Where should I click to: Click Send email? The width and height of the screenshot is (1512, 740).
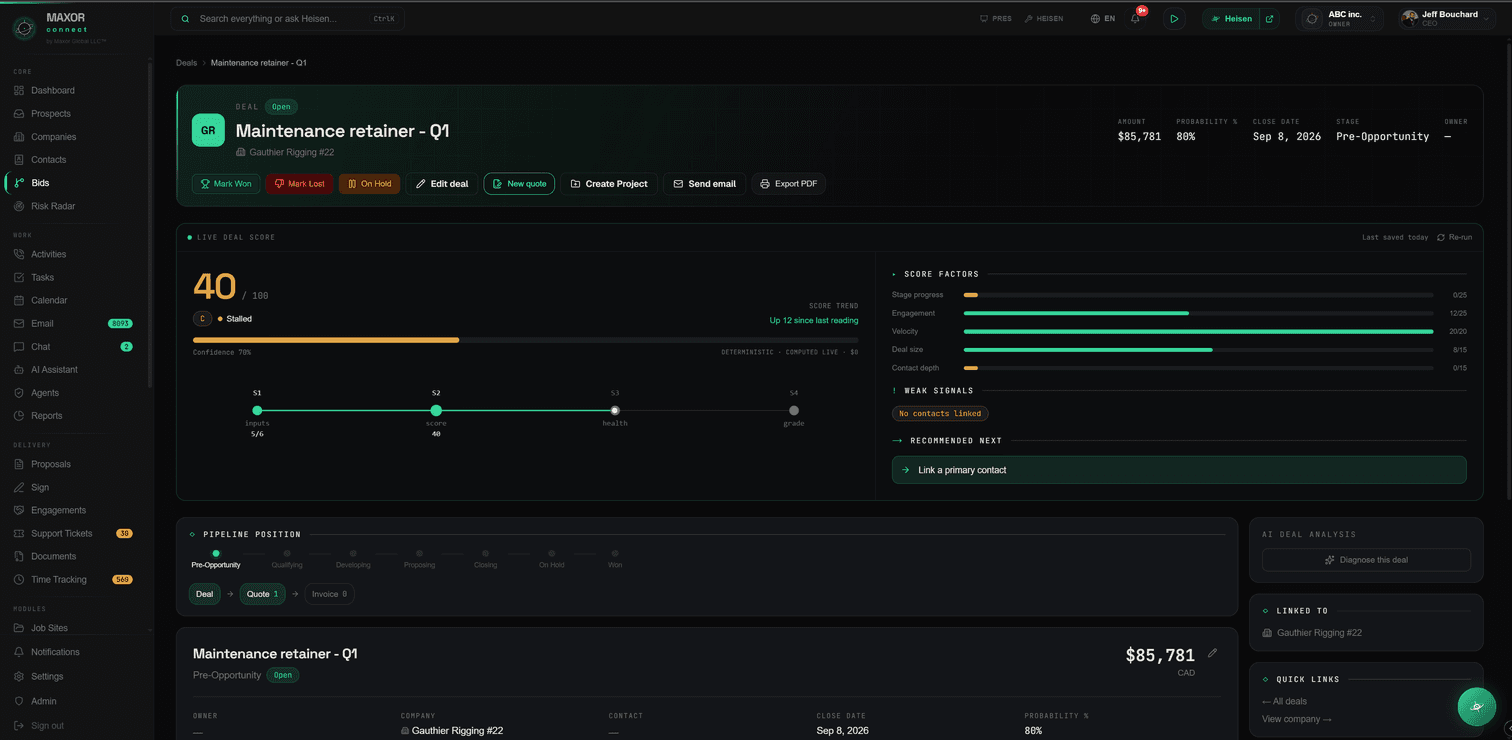click(x=705, y=184)
